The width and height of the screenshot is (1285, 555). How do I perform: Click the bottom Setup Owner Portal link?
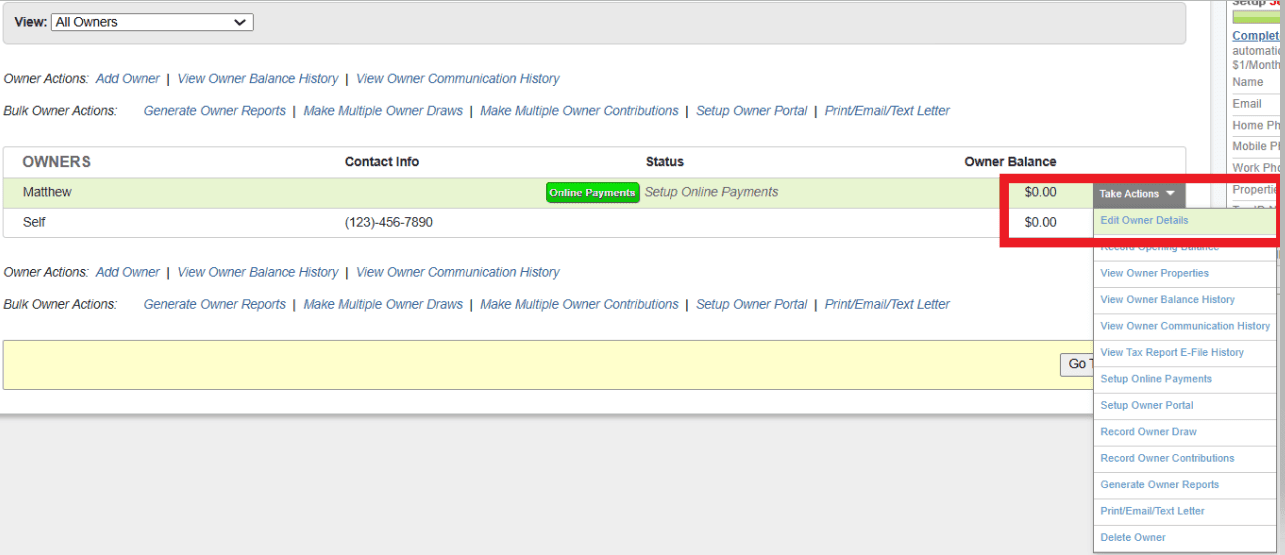point(751,305)
